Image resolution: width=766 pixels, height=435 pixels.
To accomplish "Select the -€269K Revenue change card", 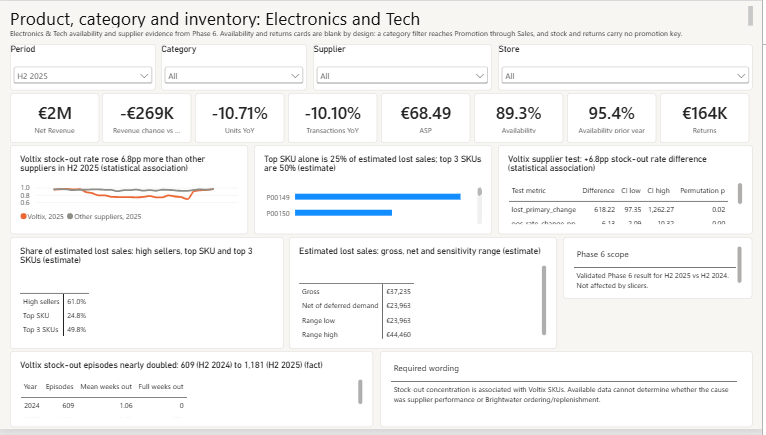I will click(147, 118).
